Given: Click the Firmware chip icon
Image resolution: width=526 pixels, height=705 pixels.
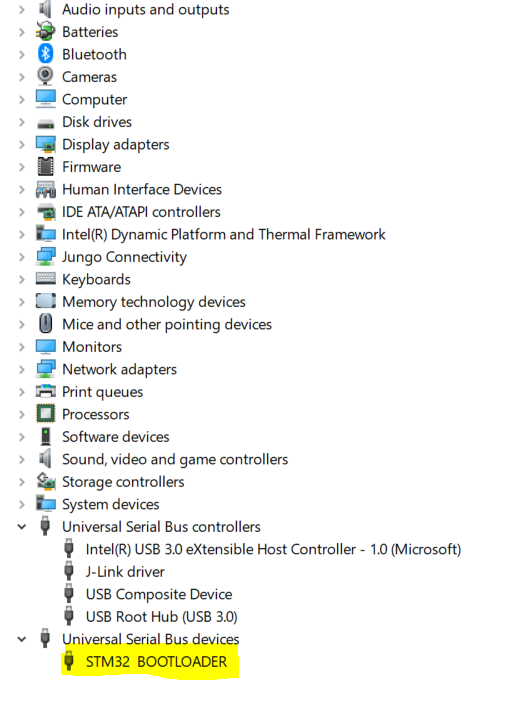Looking at the screenshot, I should [45, 166].
